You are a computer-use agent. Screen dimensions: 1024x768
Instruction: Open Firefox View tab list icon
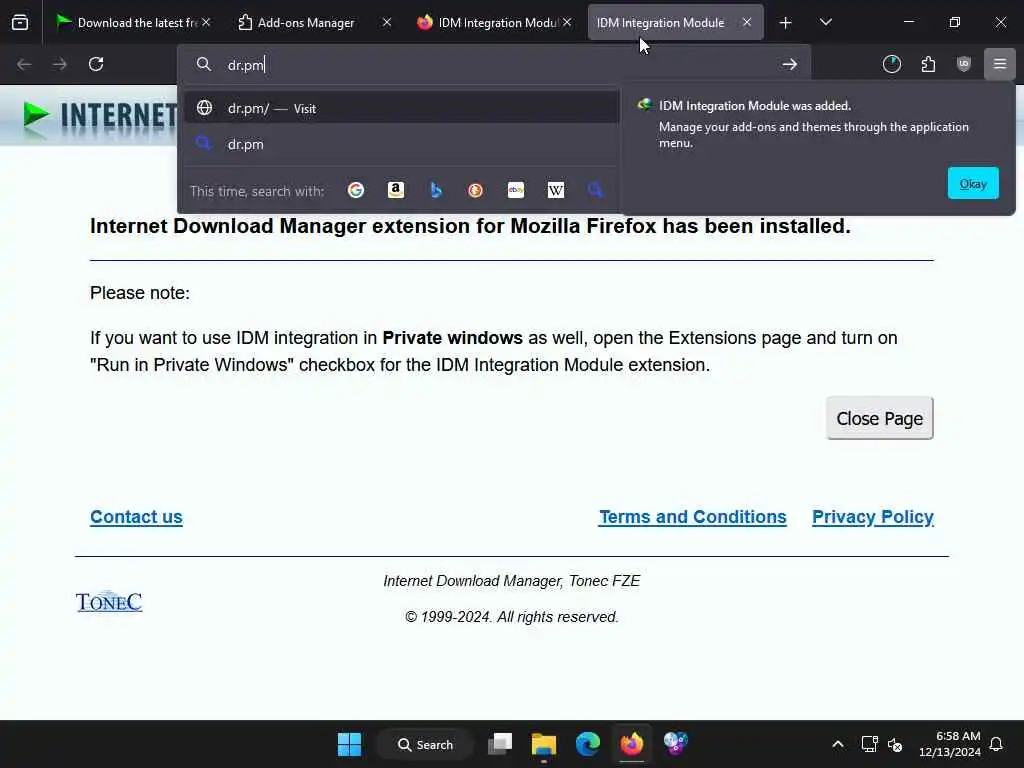point(20,22)
